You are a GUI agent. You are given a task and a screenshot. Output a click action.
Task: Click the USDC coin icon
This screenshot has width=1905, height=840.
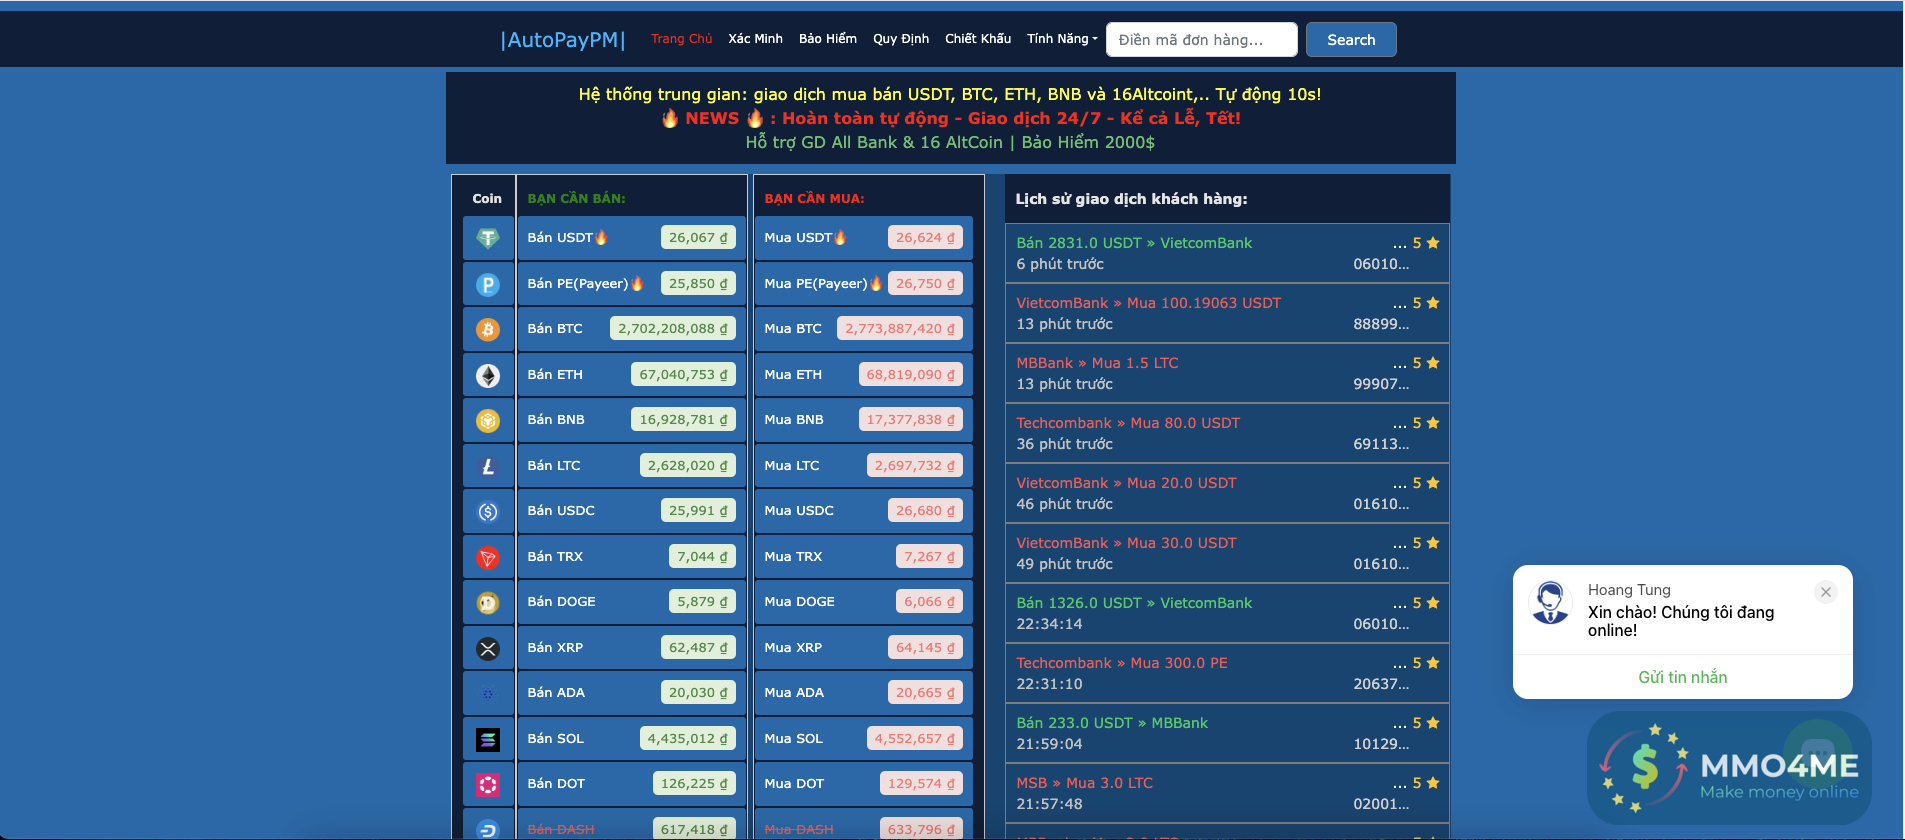[x=488, y=511]
